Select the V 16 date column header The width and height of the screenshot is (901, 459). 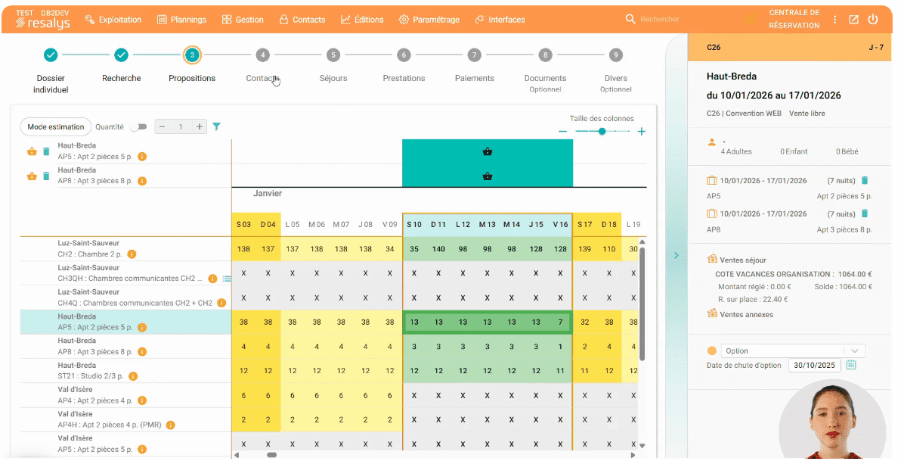(560, 225)
